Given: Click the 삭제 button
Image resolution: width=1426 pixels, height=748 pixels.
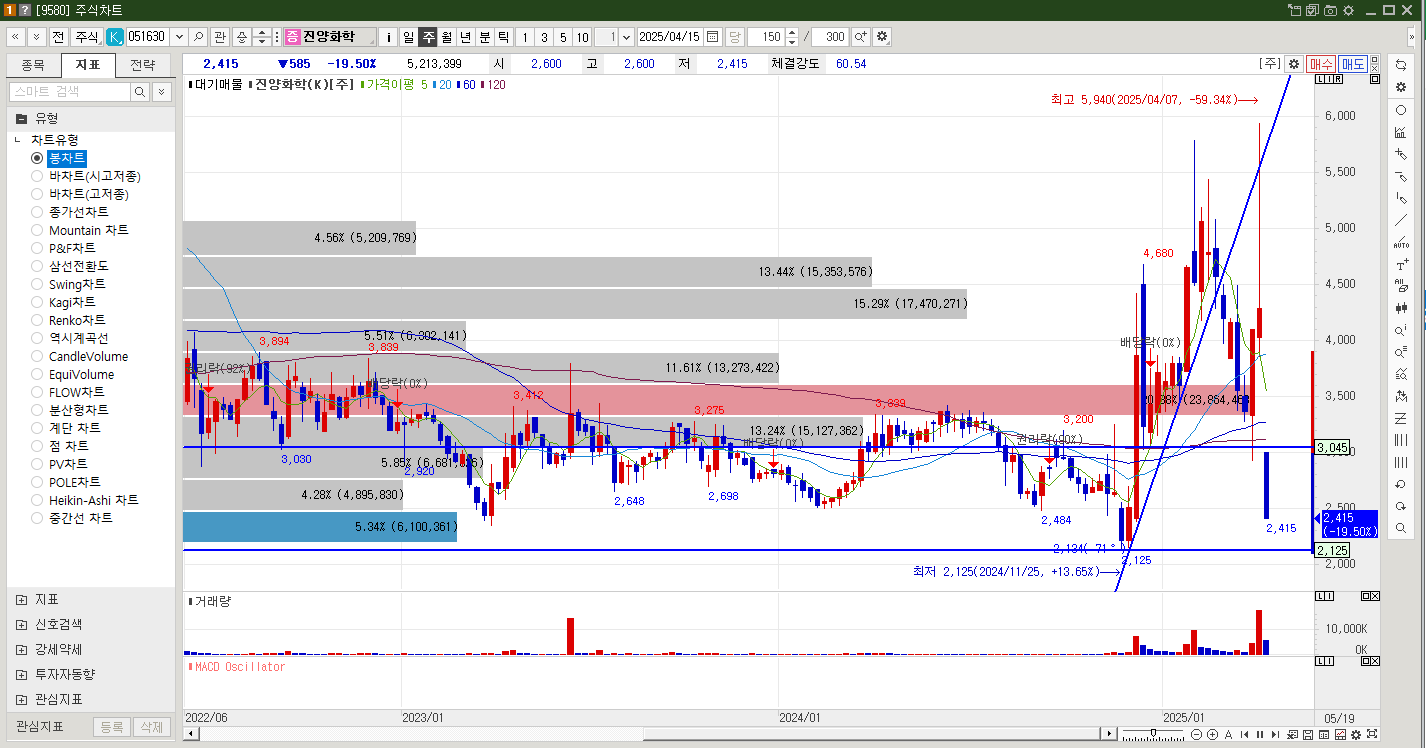Looking at the screenshot, I should point(152,727).
